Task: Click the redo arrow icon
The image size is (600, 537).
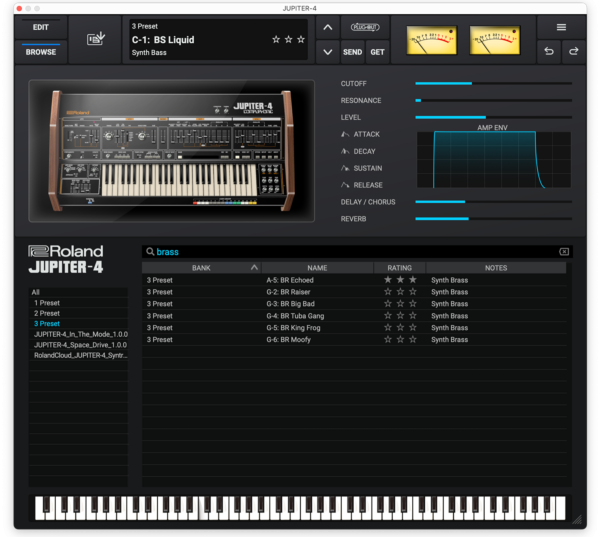Action: pos(573,51)
